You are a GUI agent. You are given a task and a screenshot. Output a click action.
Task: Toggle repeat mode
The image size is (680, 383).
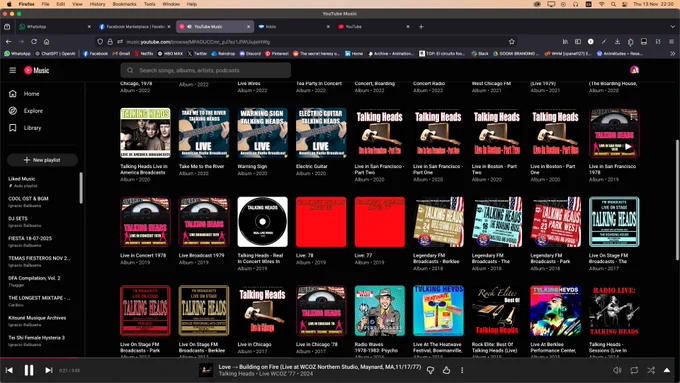pyautogui.click(x=634, y=370)
